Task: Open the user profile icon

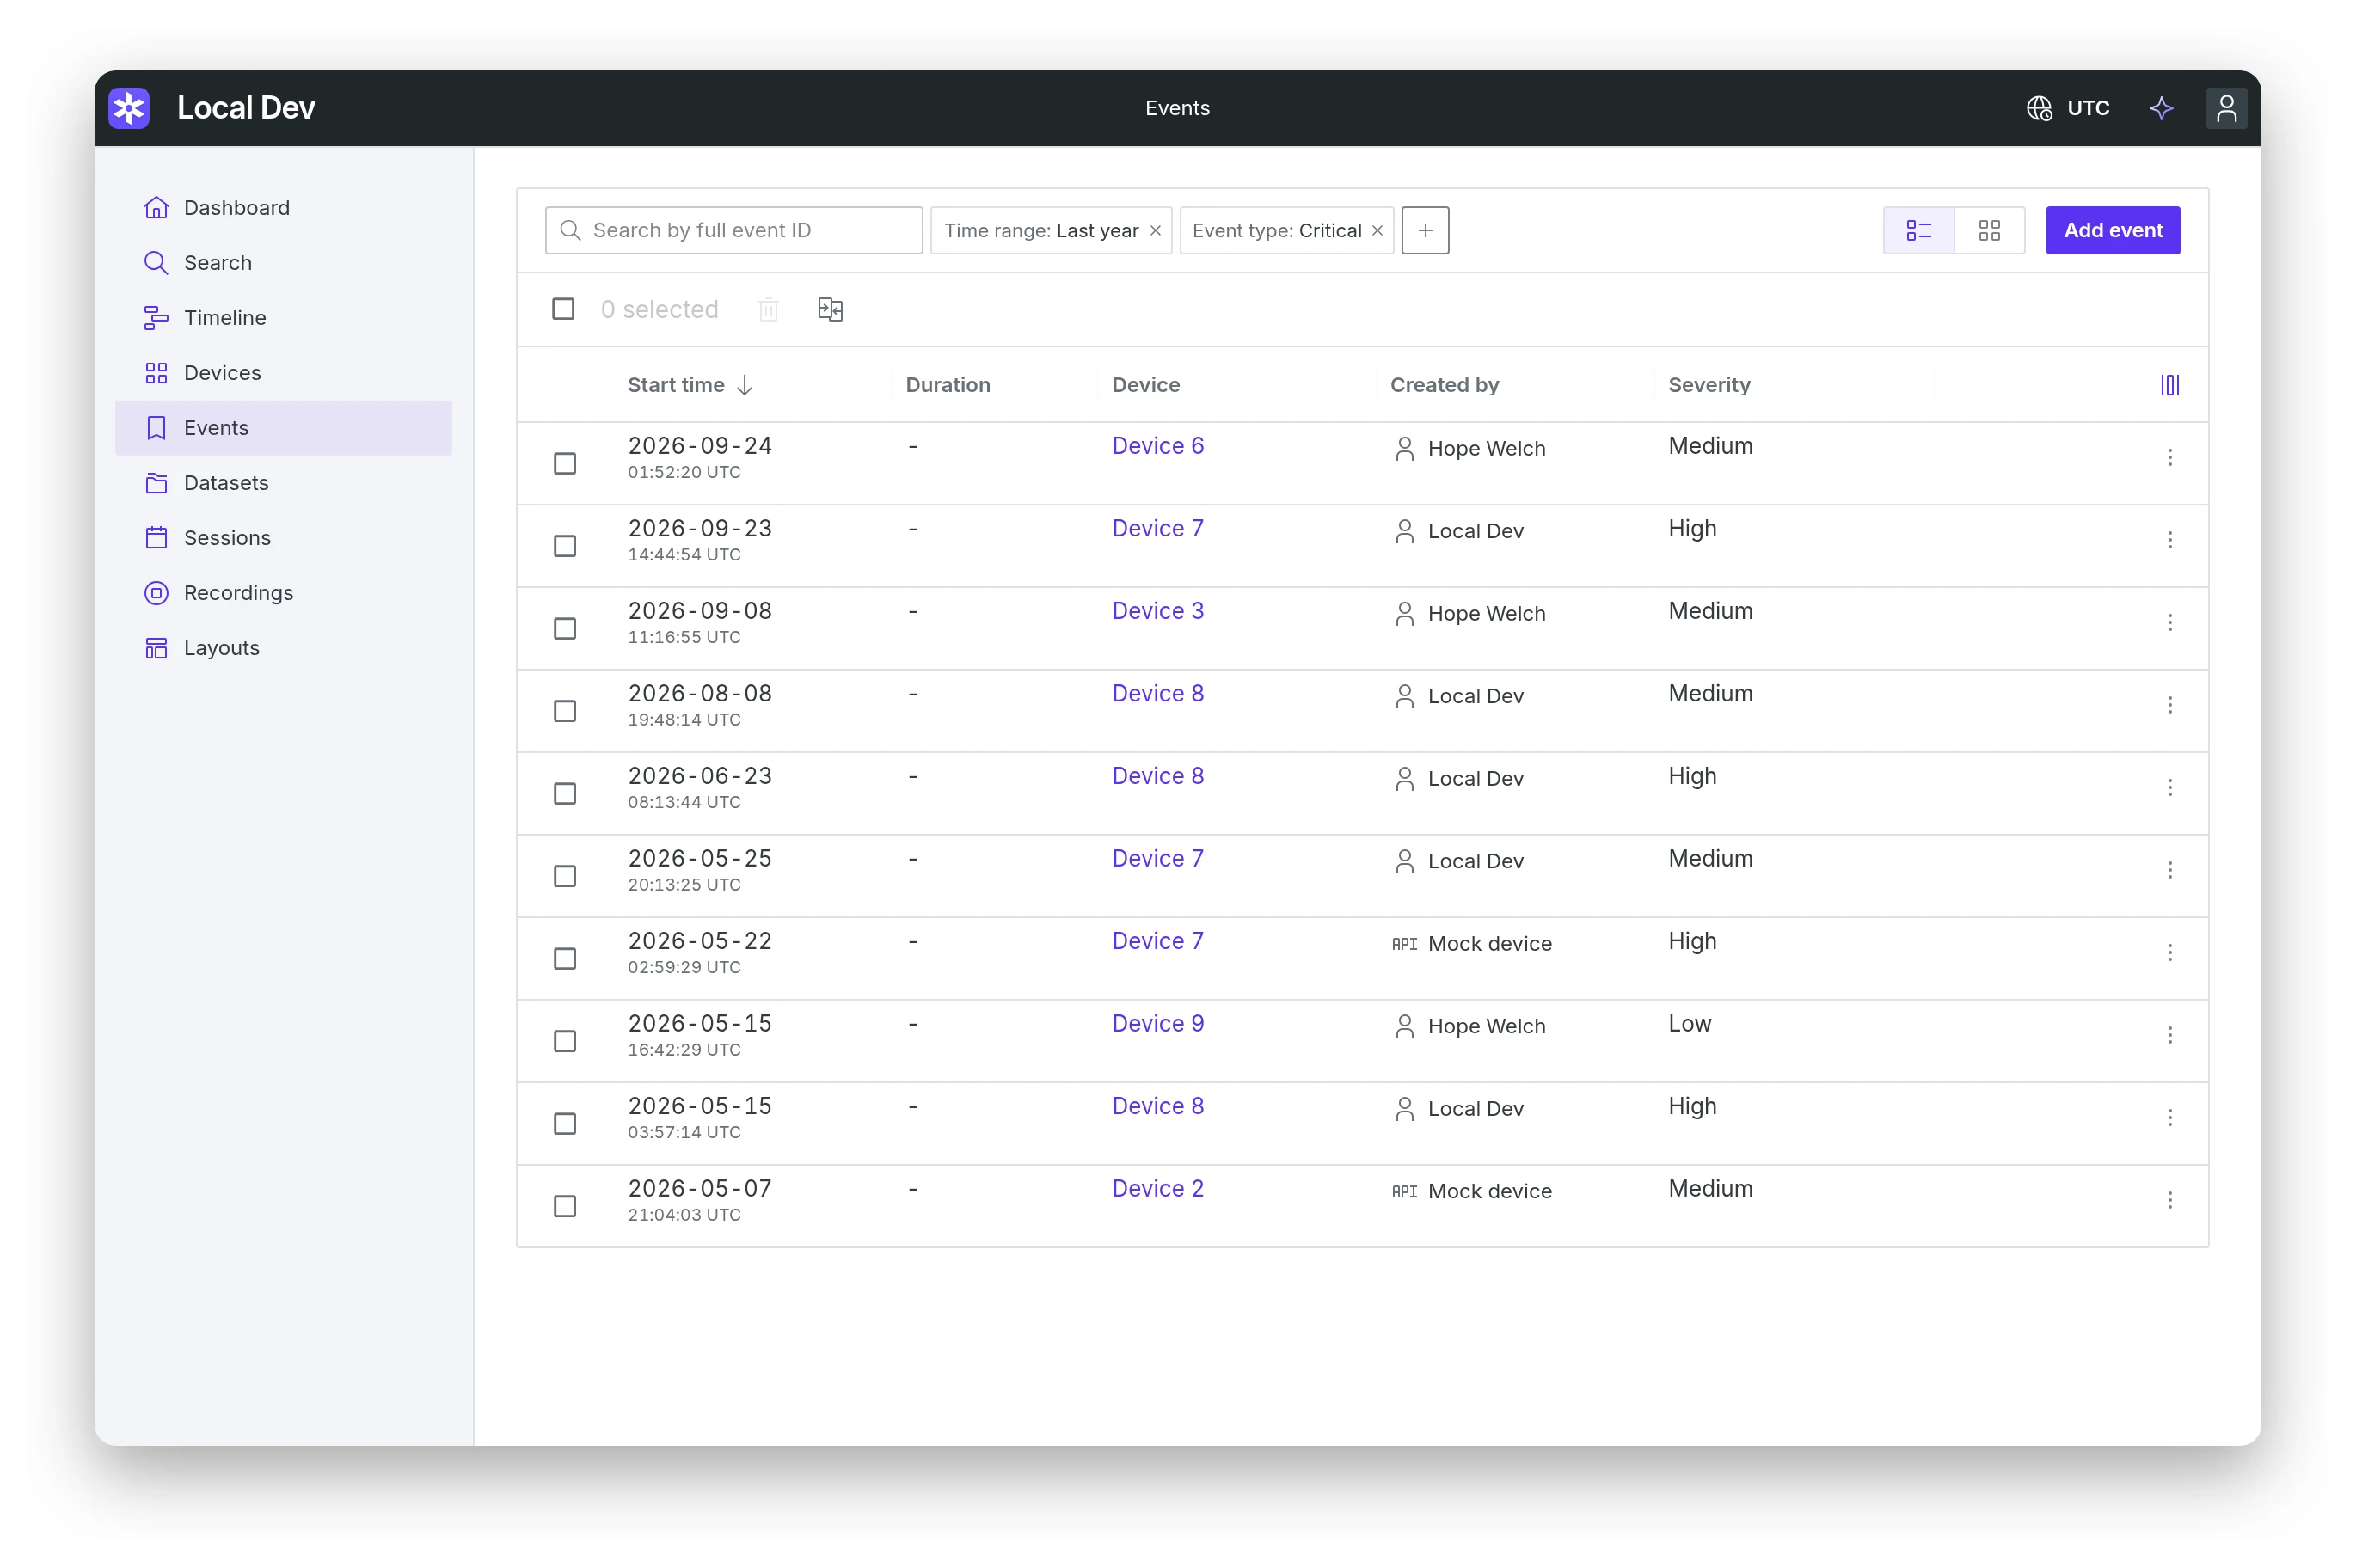Action: [x=2225, y=108]
